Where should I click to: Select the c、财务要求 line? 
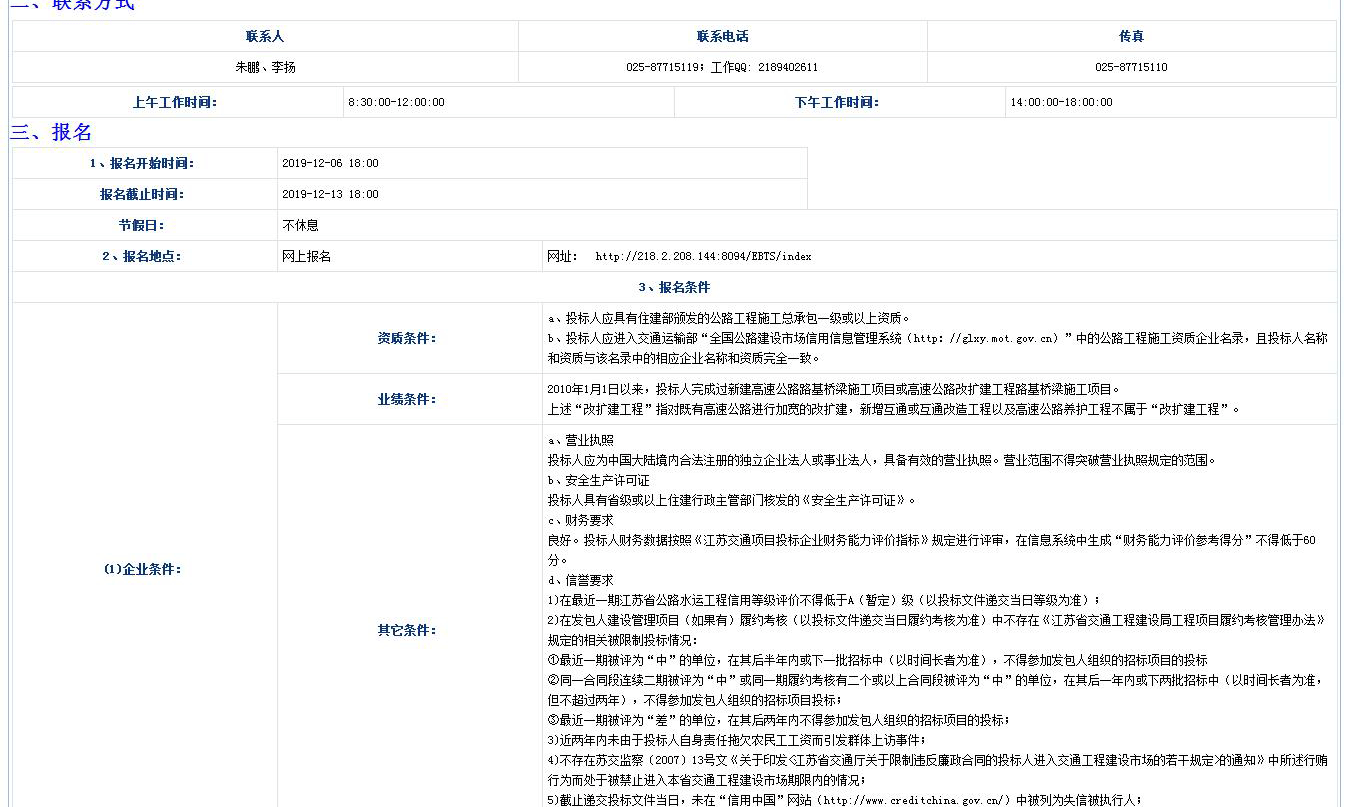click(x=581, y=520)
